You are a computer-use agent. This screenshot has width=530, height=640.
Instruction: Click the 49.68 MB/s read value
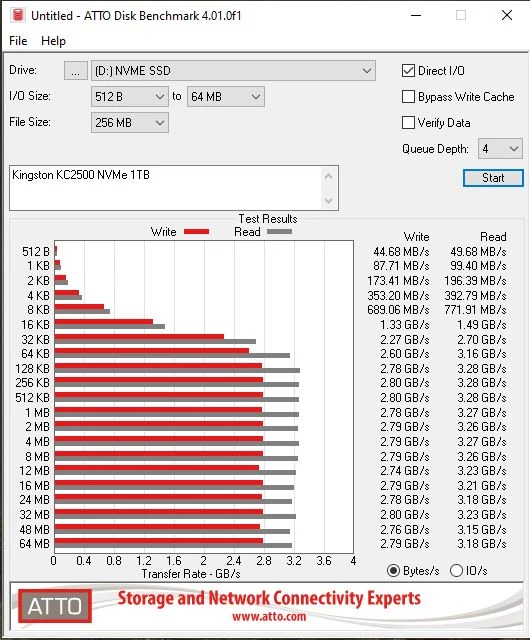(x=478, y=252)
